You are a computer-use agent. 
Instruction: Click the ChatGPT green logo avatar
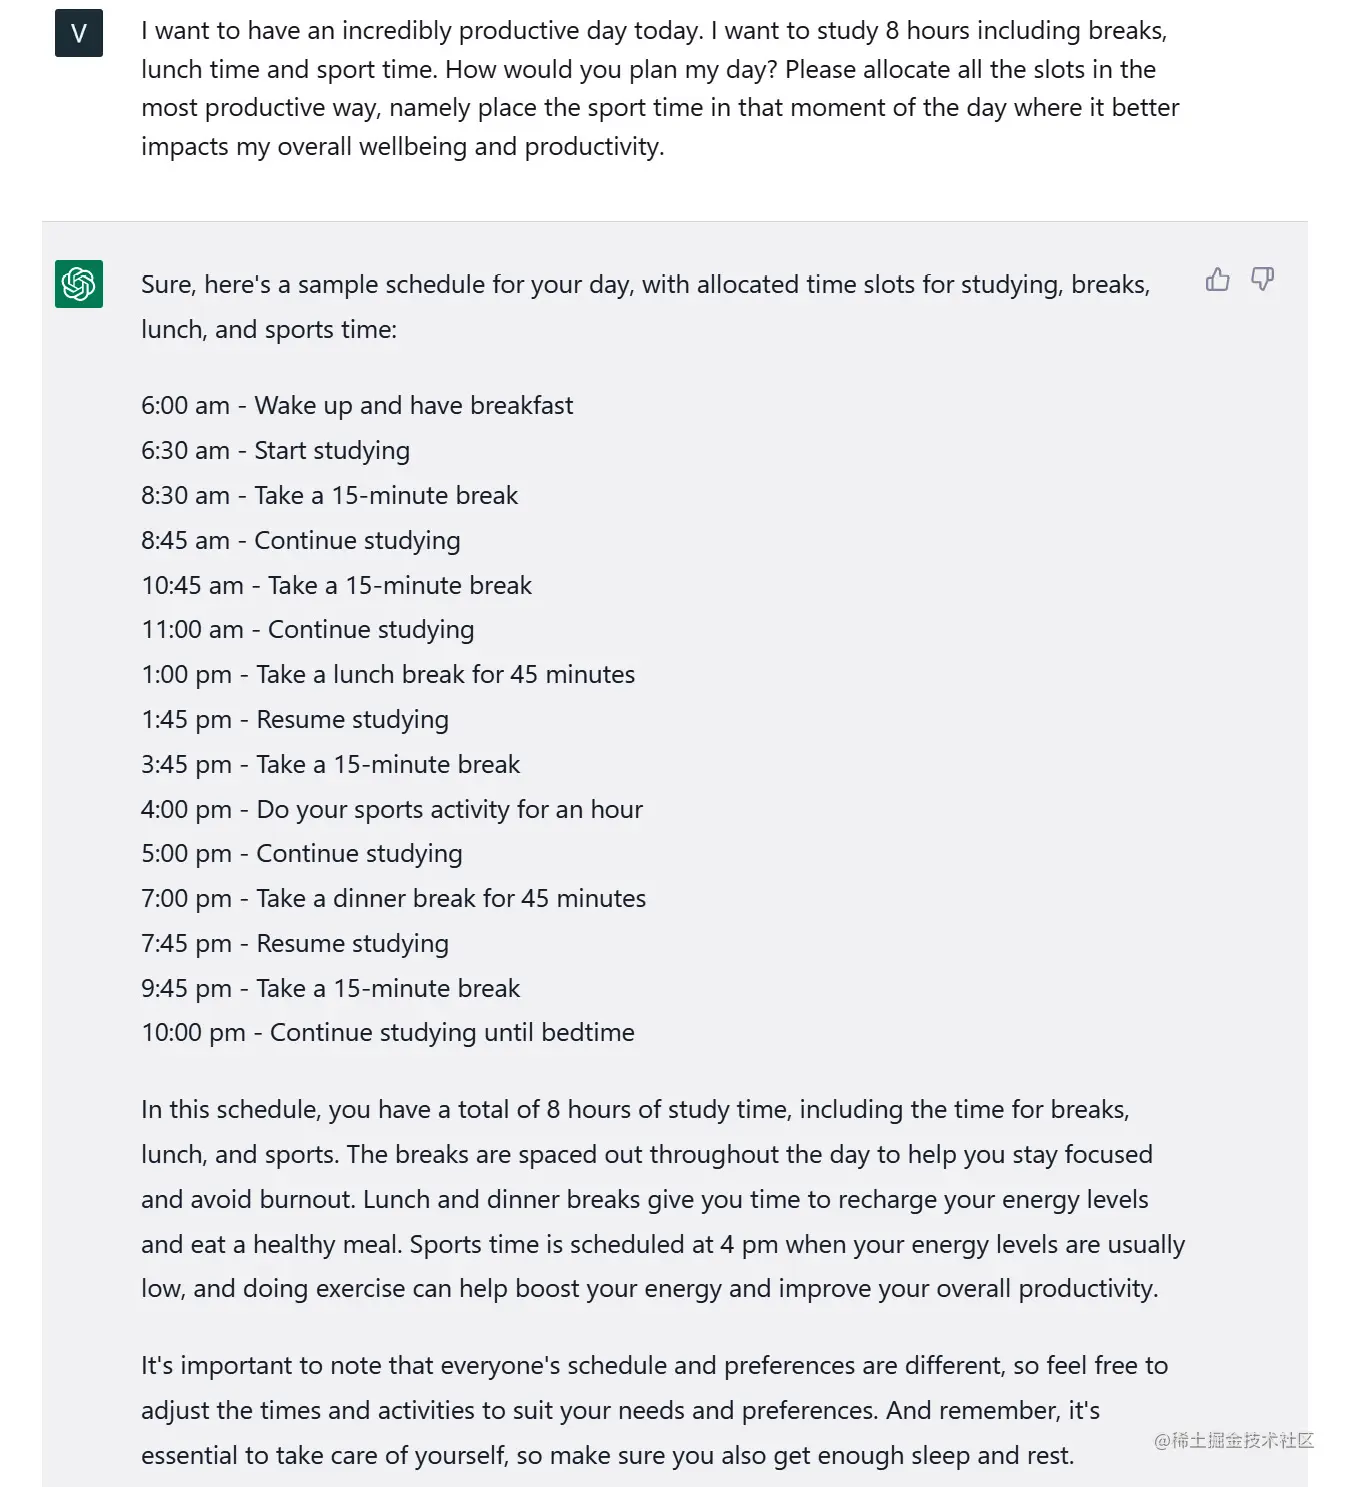[x=79, y=284]
